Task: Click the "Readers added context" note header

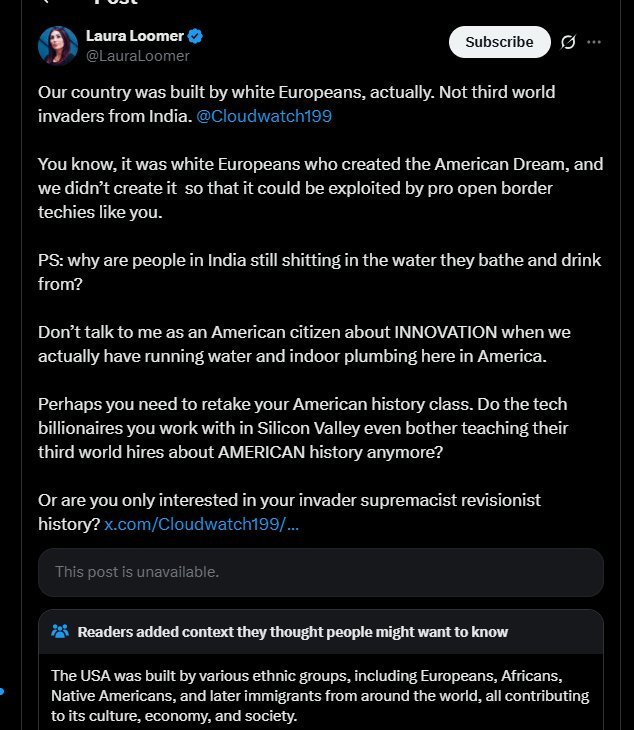Action: 292,631
